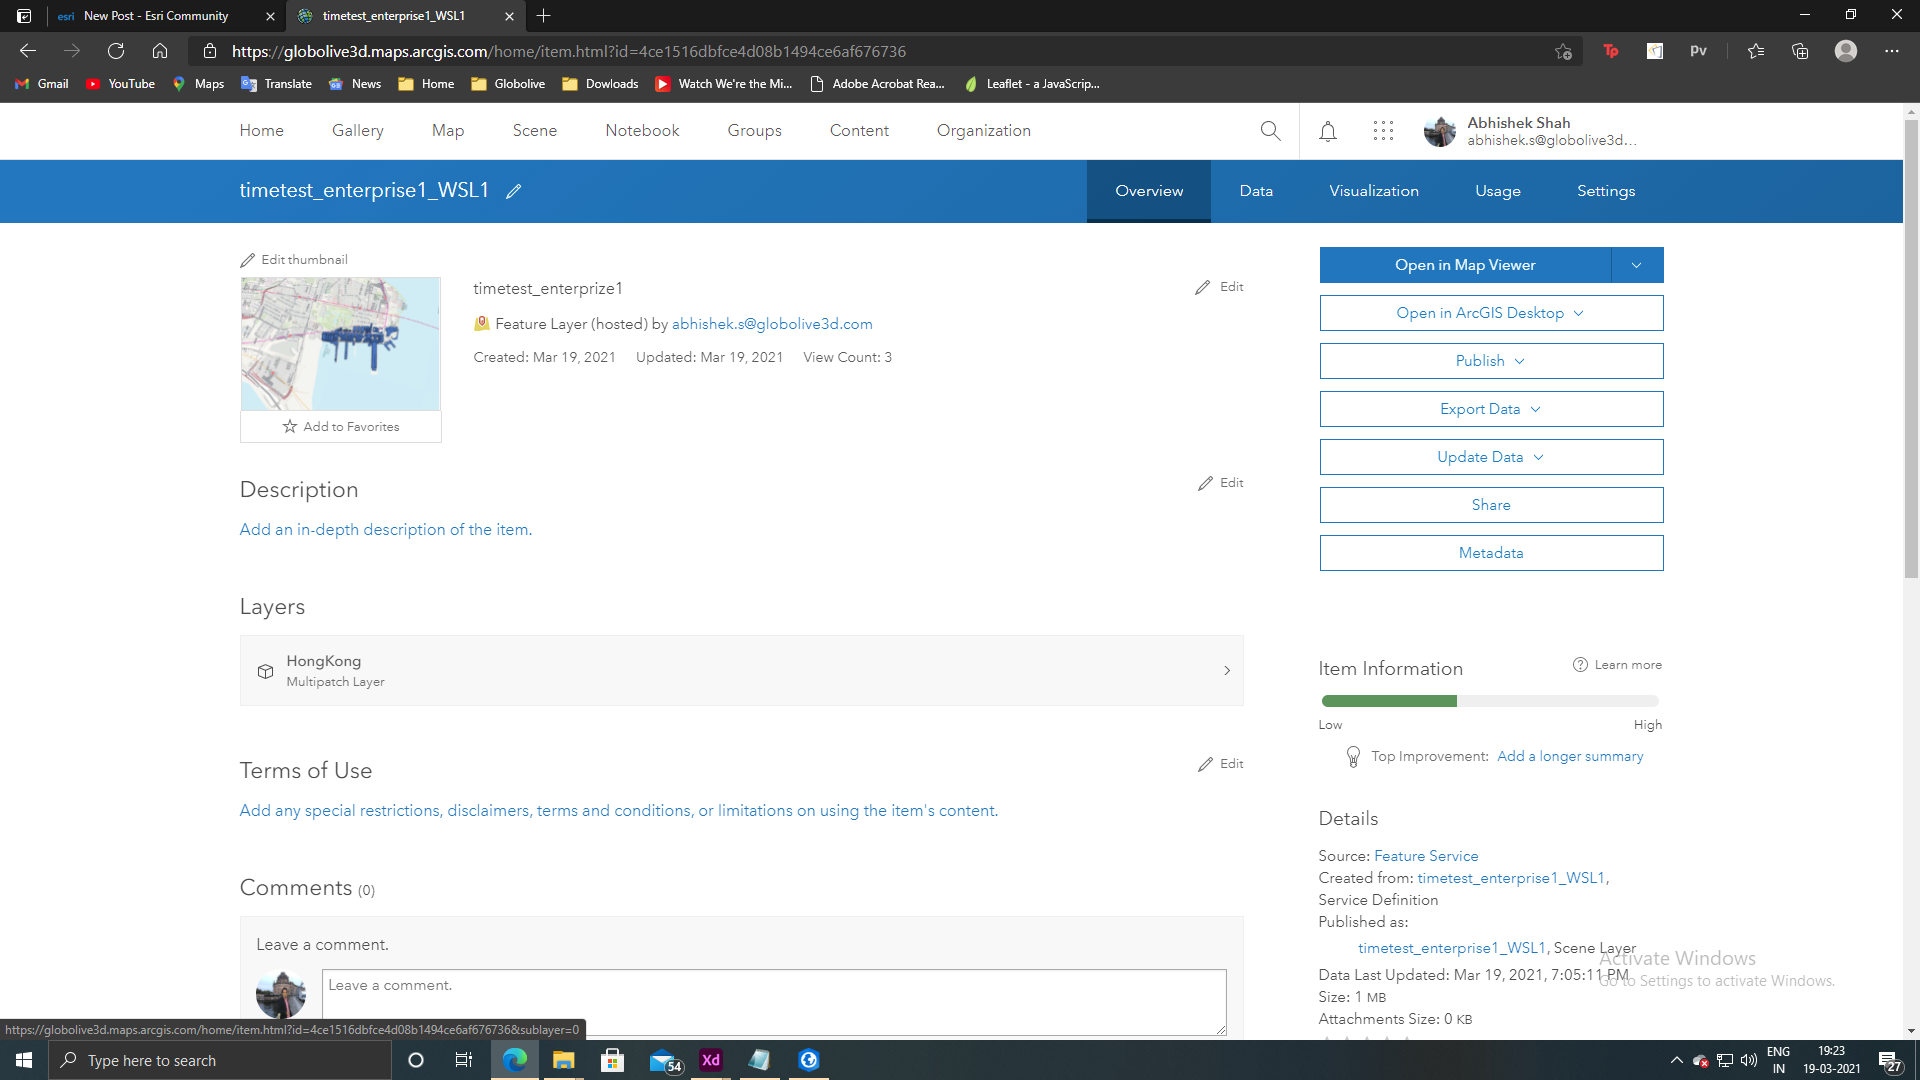
Task: Click the Add to Favorites star
Action: (x=290, y=427)
